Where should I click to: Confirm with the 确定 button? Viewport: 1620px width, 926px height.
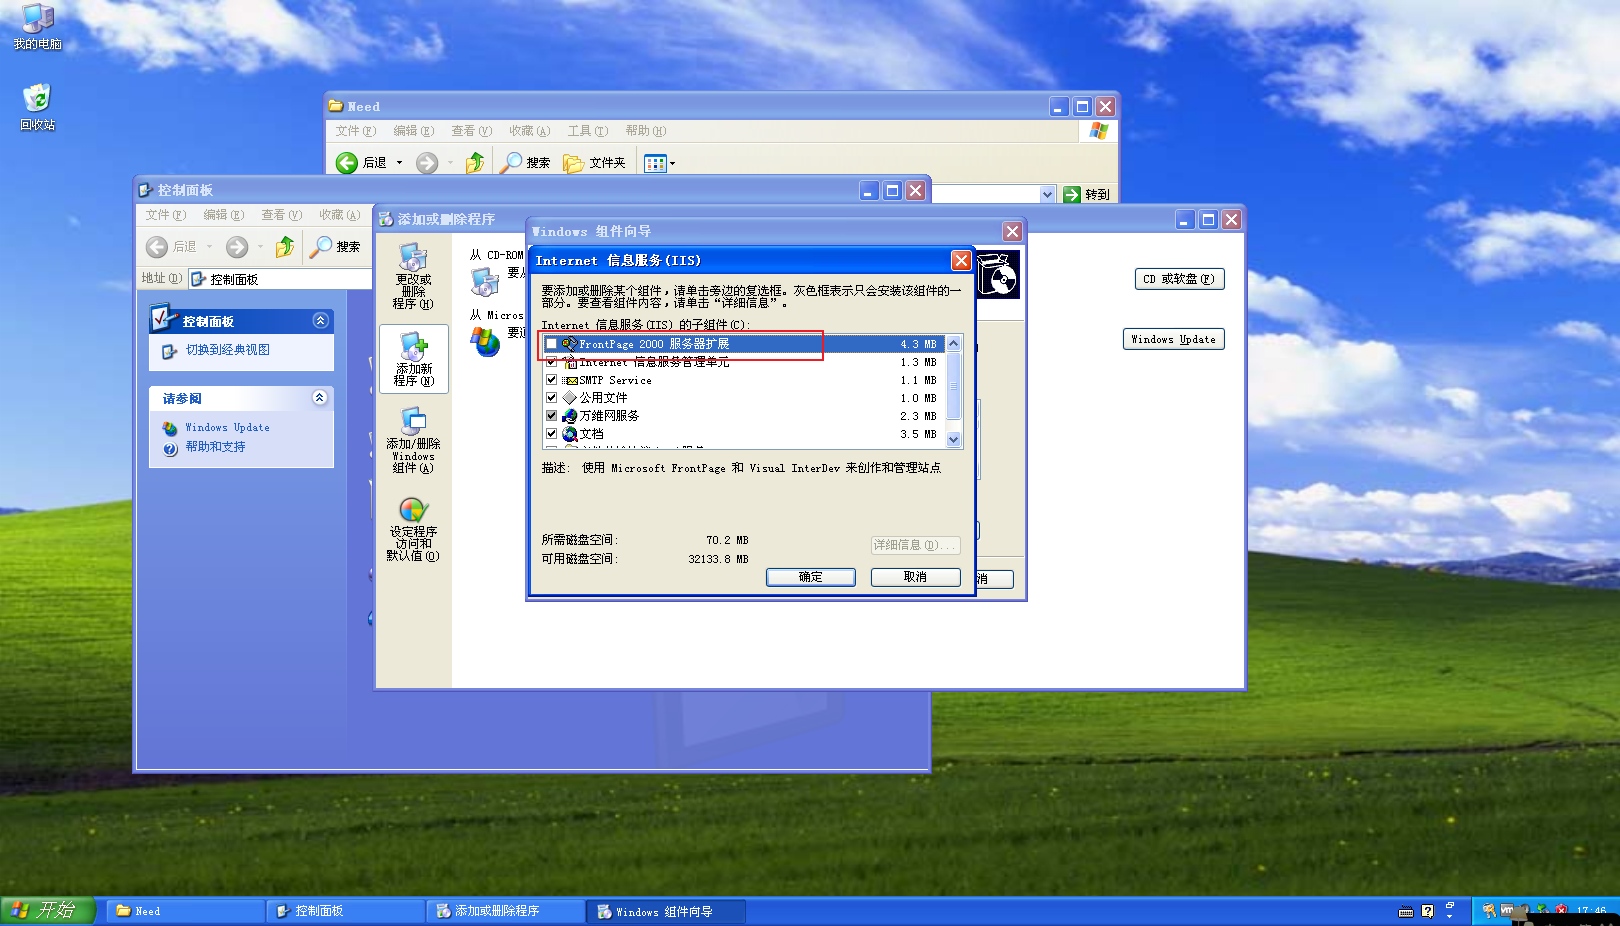pos(810,577)
